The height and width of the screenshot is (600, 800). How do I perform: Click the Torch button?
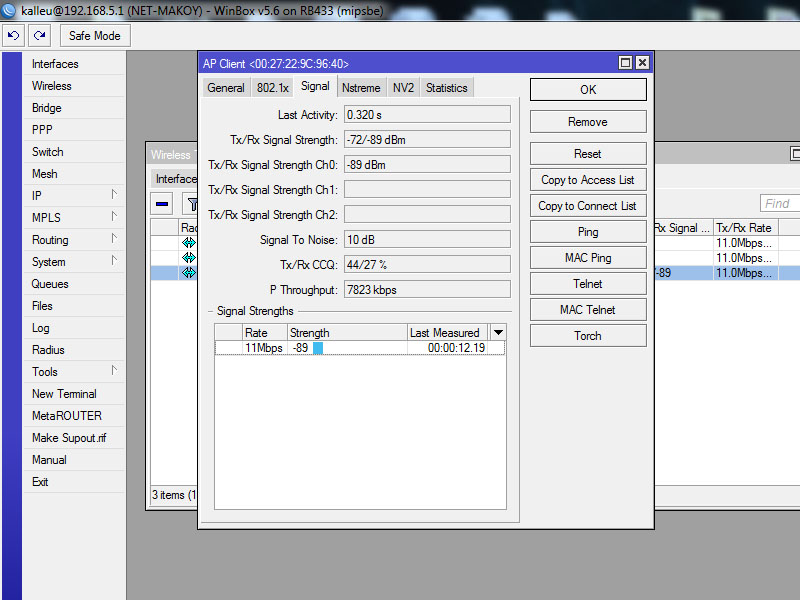point(588,336)
